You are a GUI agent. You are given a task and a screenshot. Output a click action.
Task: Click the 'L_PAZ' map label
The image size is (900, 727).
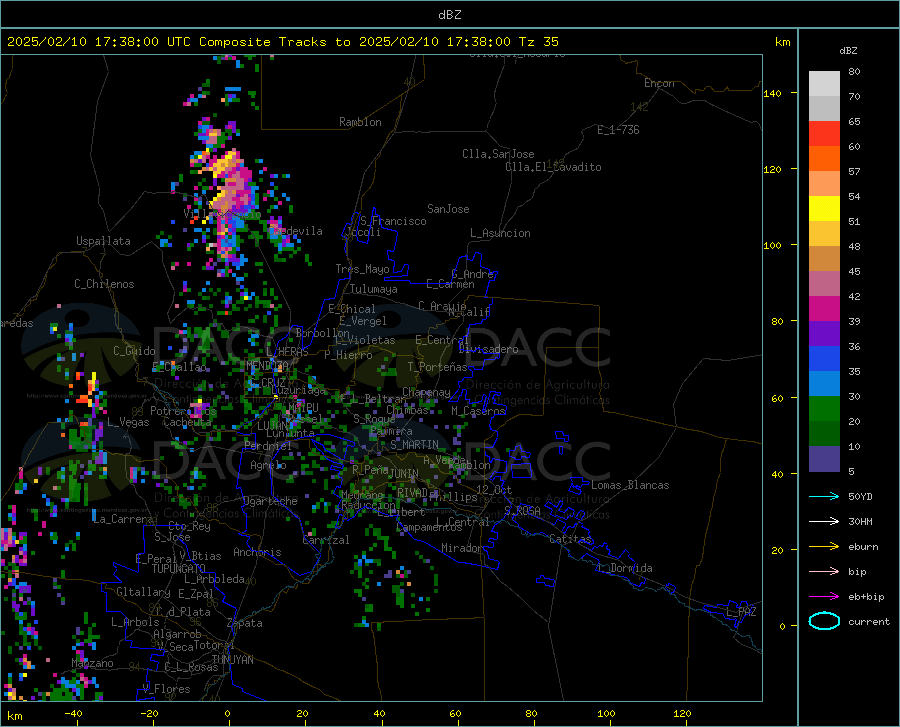pos(741,612)
